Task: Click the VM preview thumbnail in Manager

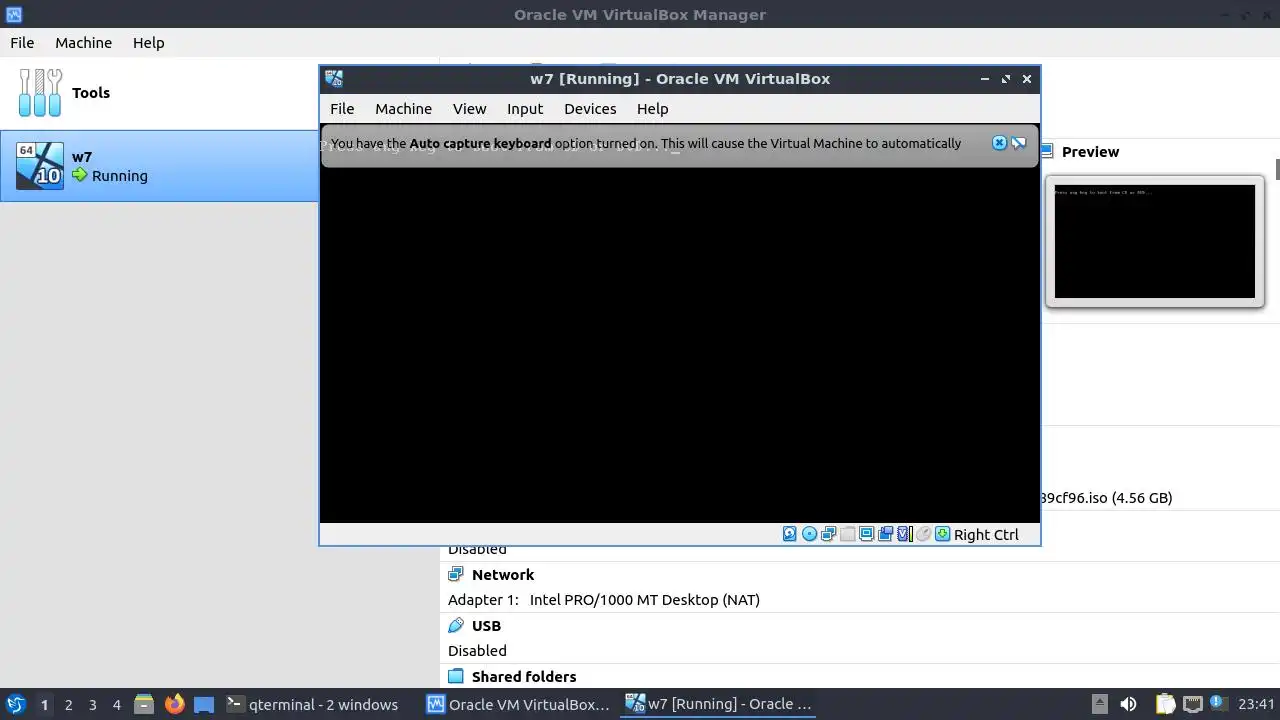Action: click(1155, 241)
